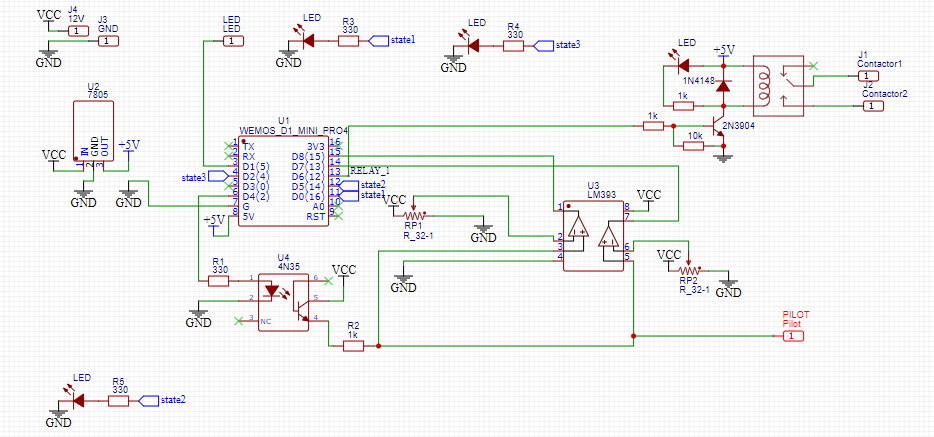Select the +5V symbol above the 1N4148
This screenshot has width=934, height=437.
click(x=723, y=52)
